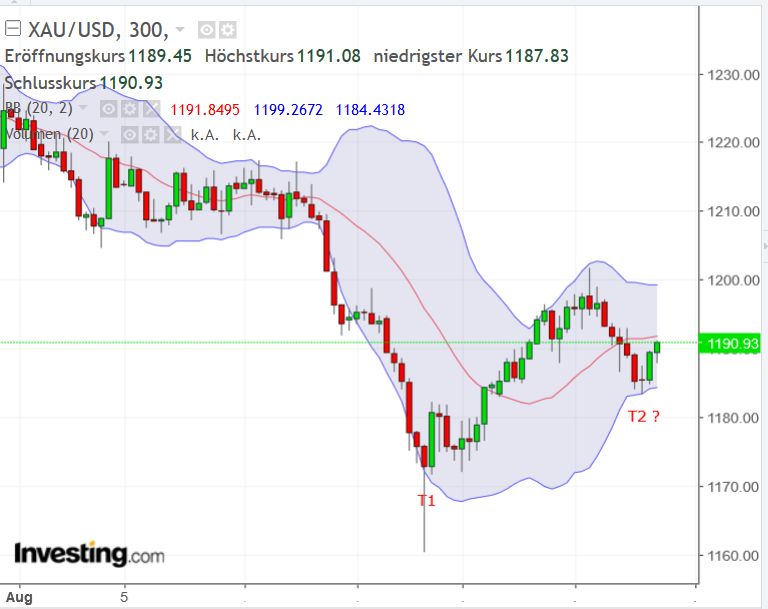Open the dropdown arrow next to XAU/USD 300
This screenshot has width=768, height=609.
tap(180, 29)
